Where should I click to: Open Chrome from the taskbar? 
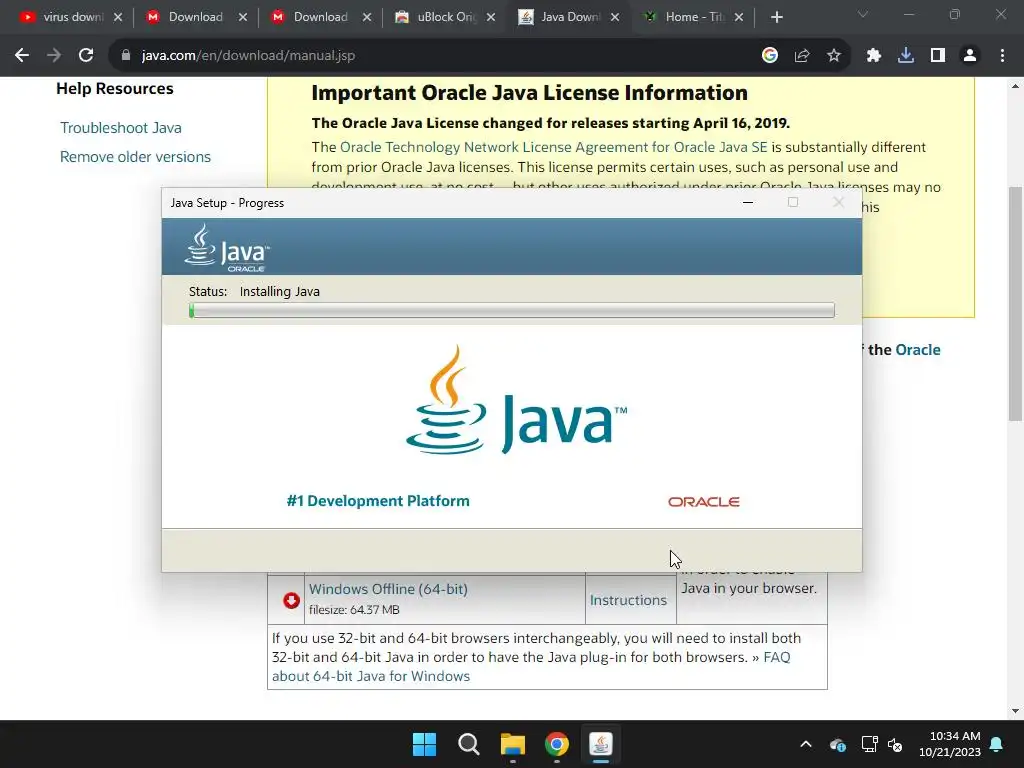556,744
